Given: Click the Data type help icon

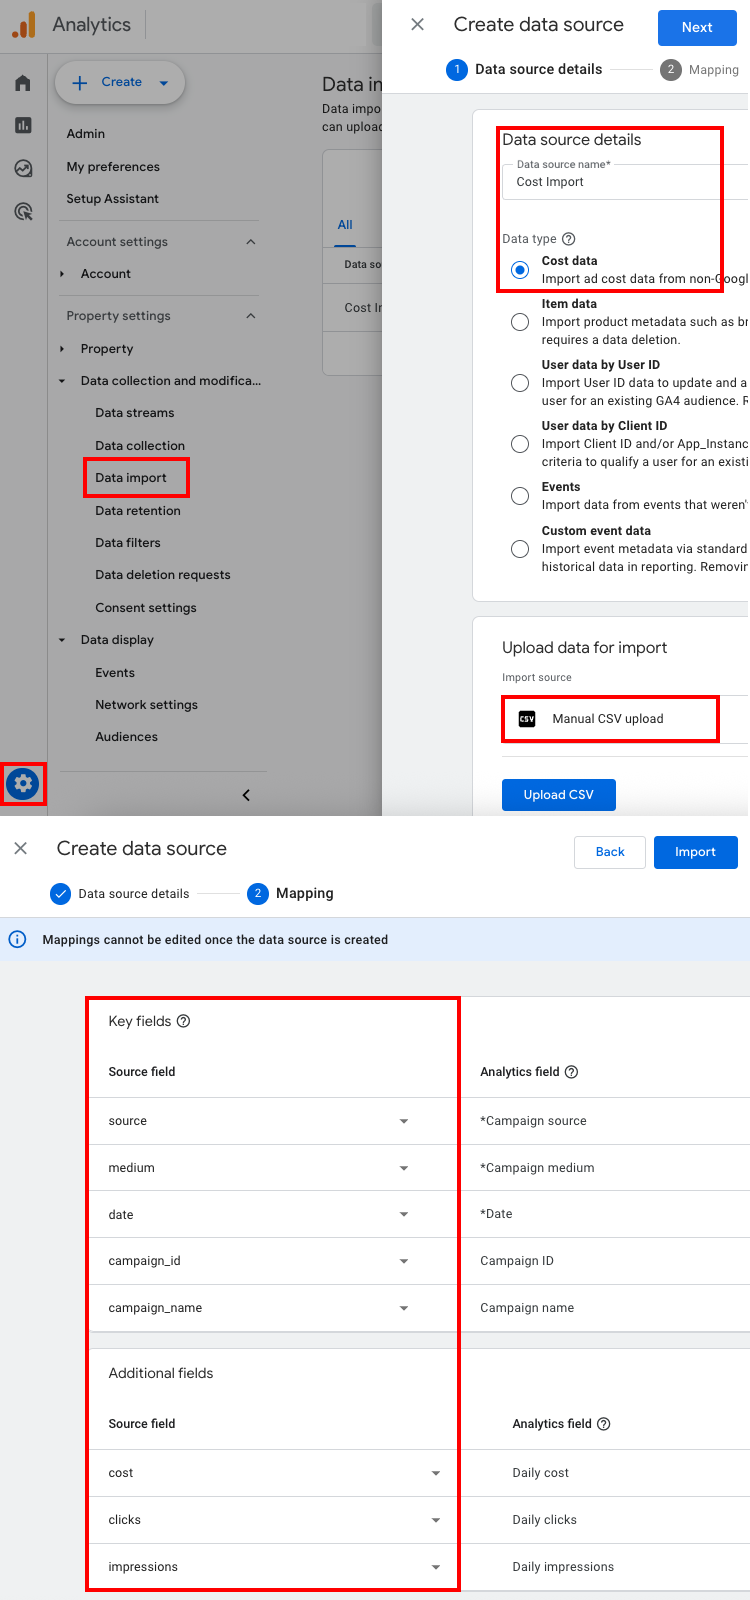Looking at the screenshot, I should pyautogui.click(x=569, y=239).
